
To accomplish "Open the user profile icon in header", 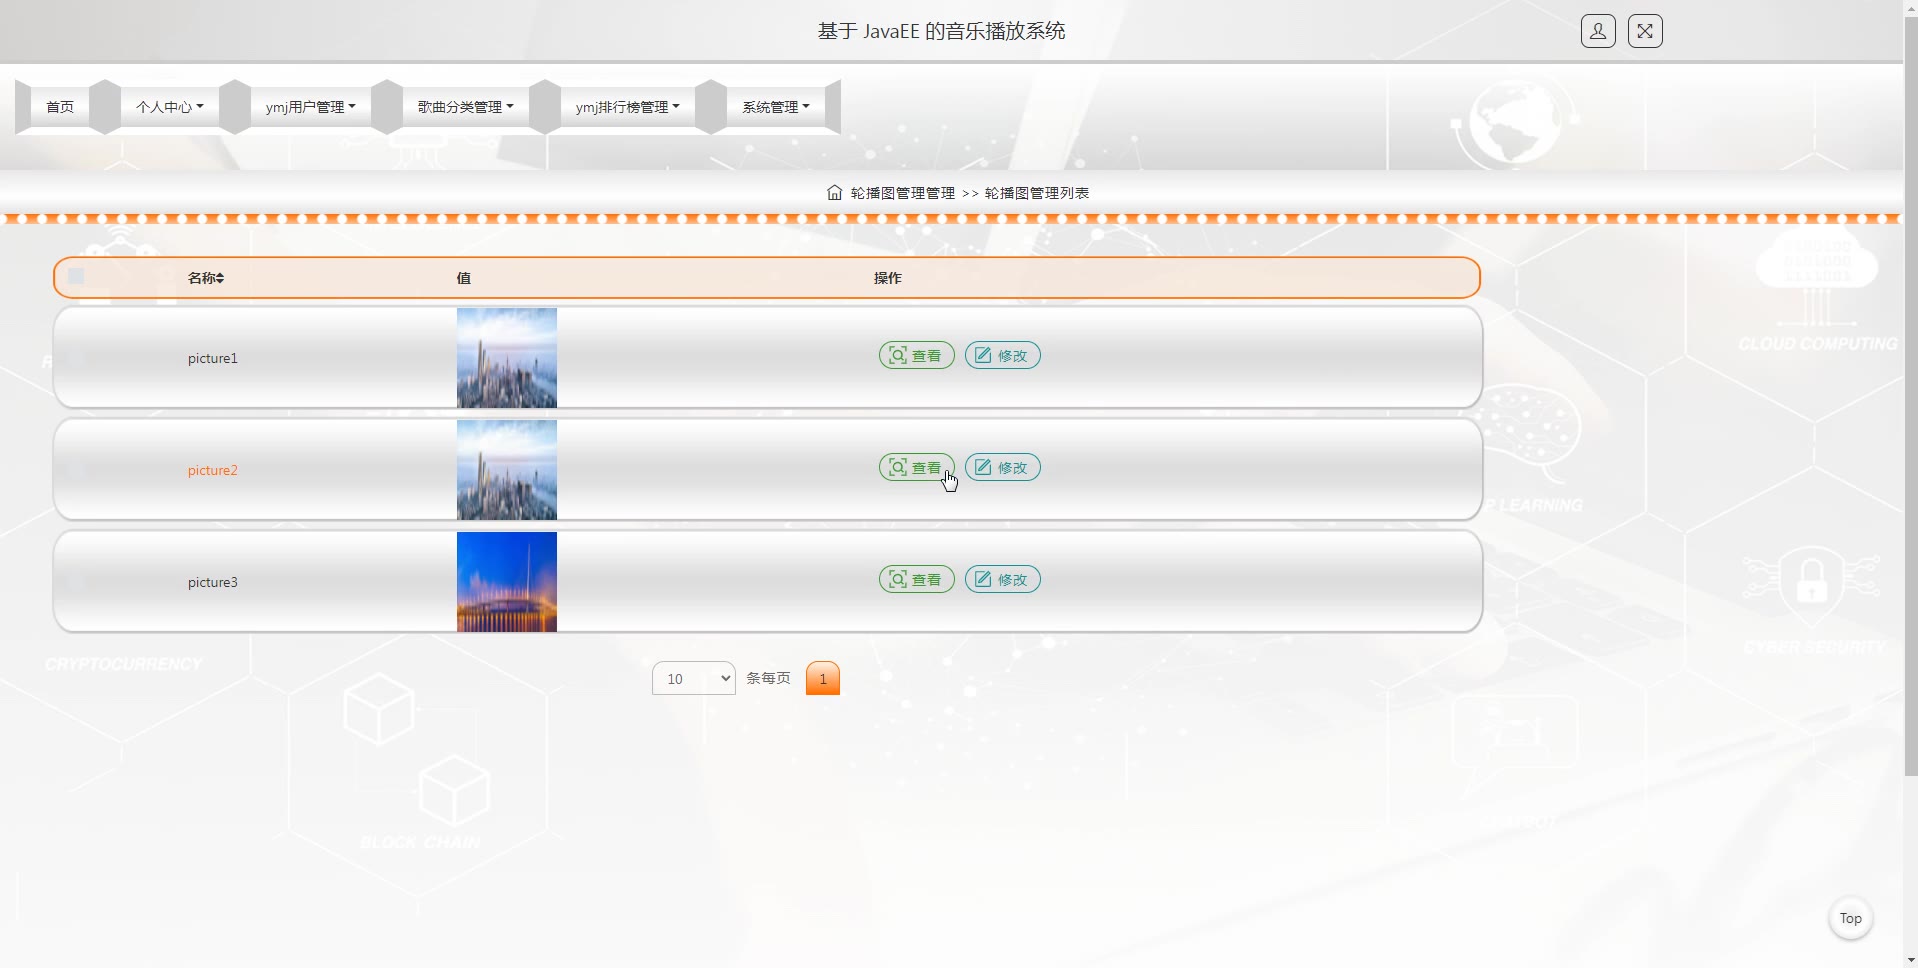I will (1598, 31).
